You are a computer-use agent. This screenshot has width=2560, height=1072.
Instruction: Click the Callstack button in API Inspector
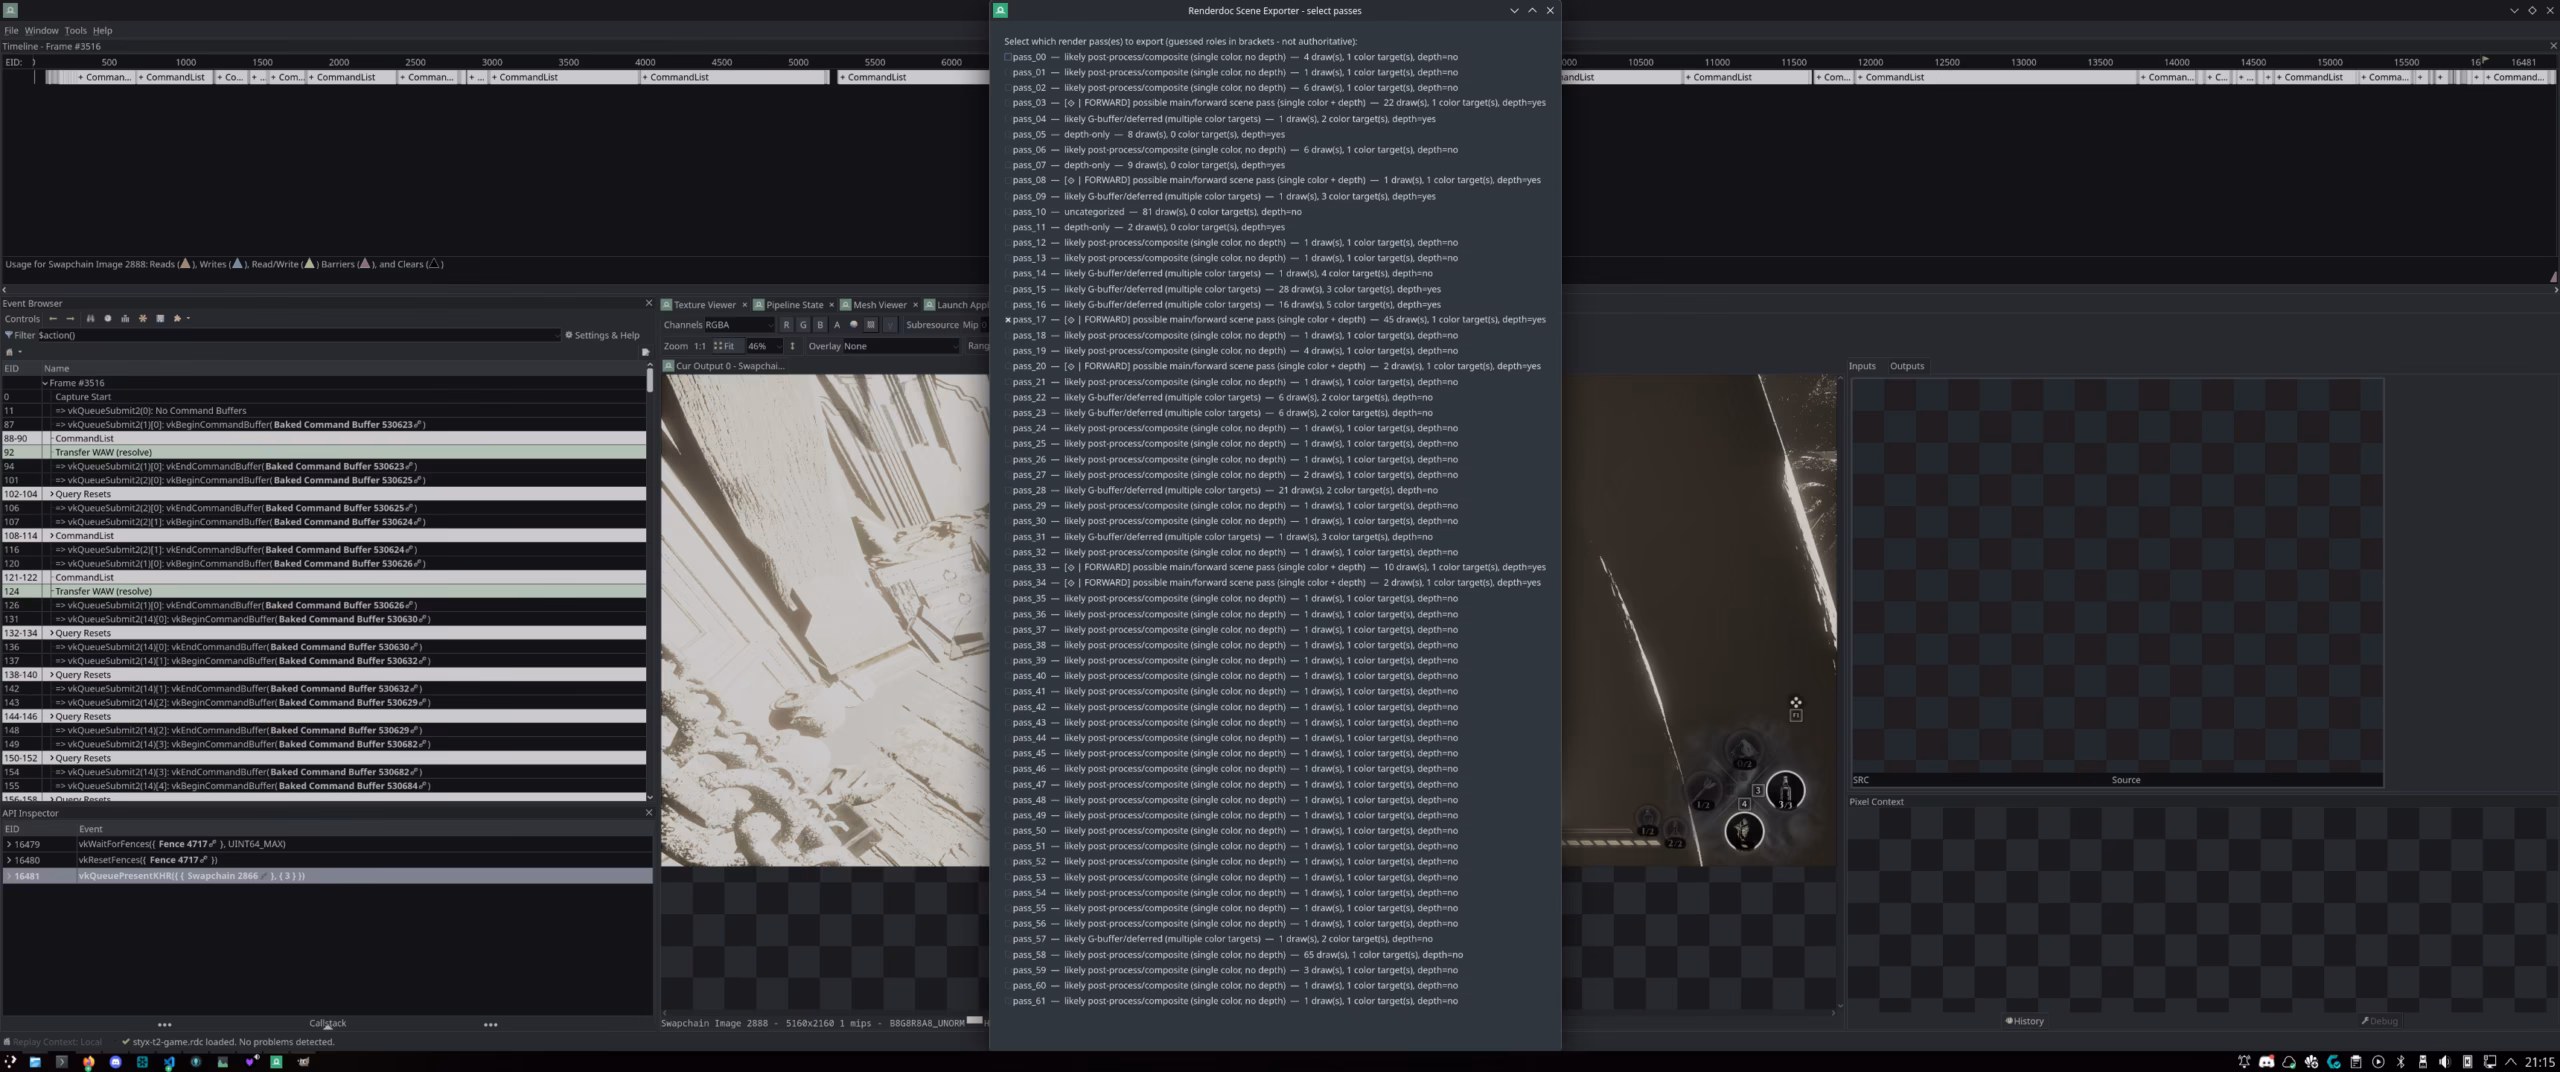(x=328, y=1023)
